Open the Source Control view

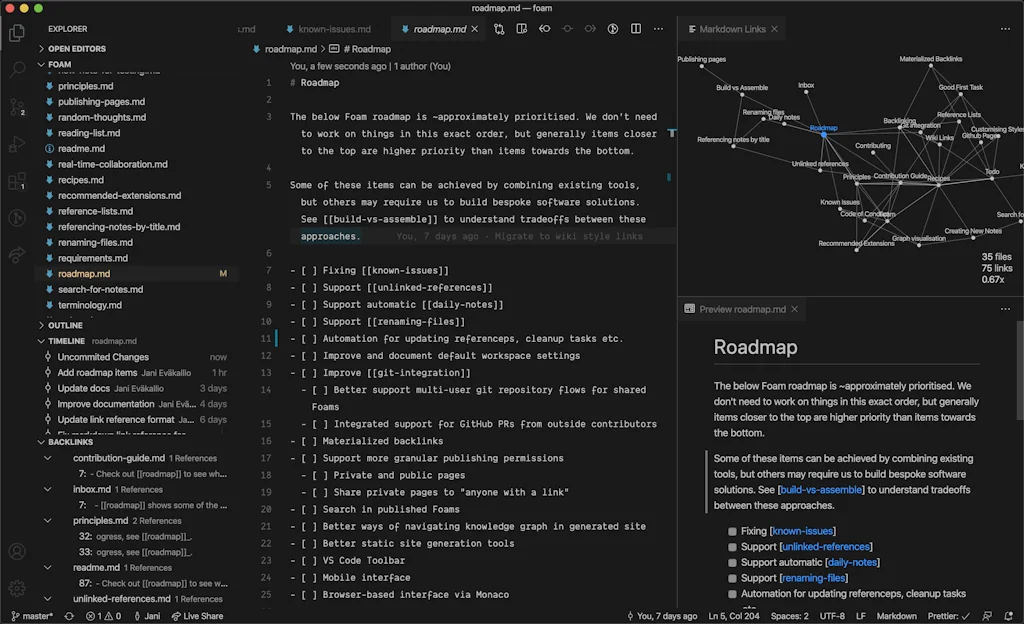[x=17, y=106]
